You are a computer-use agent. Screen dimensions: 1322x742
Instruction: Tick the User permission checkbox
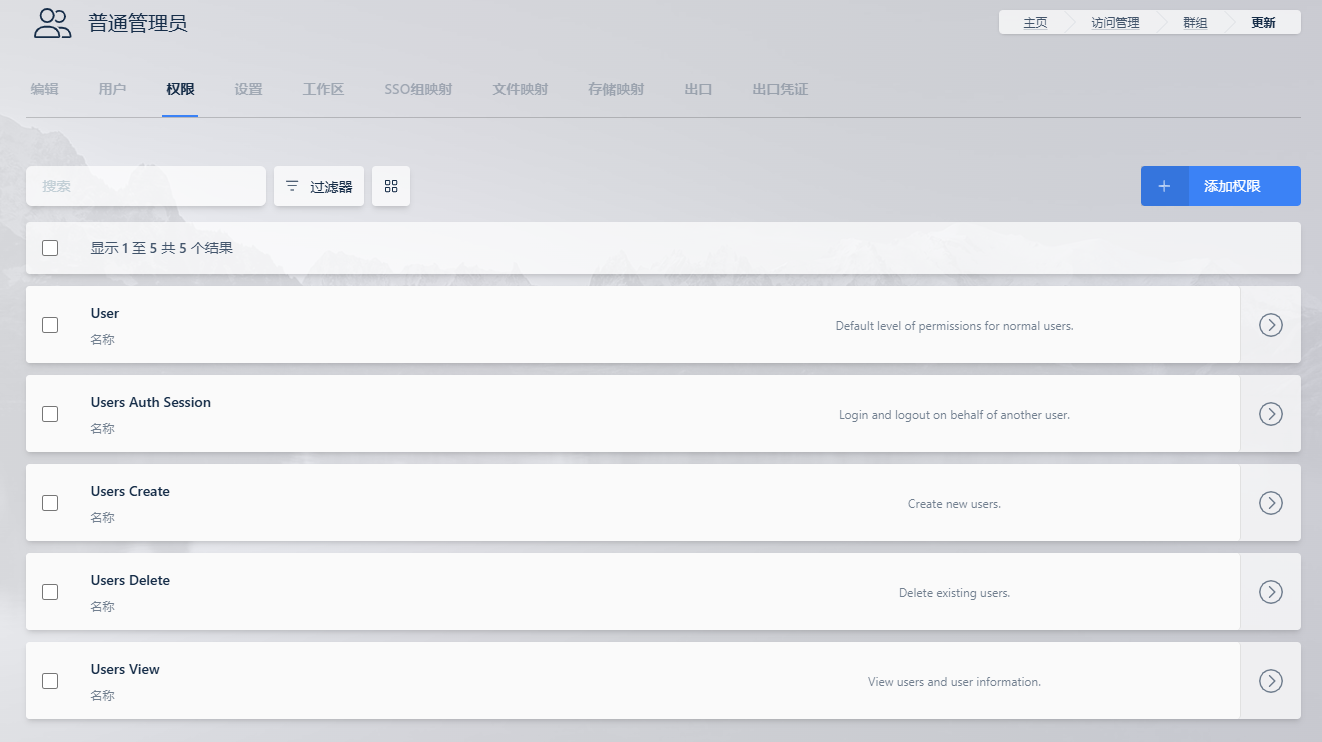coord(50,325)
